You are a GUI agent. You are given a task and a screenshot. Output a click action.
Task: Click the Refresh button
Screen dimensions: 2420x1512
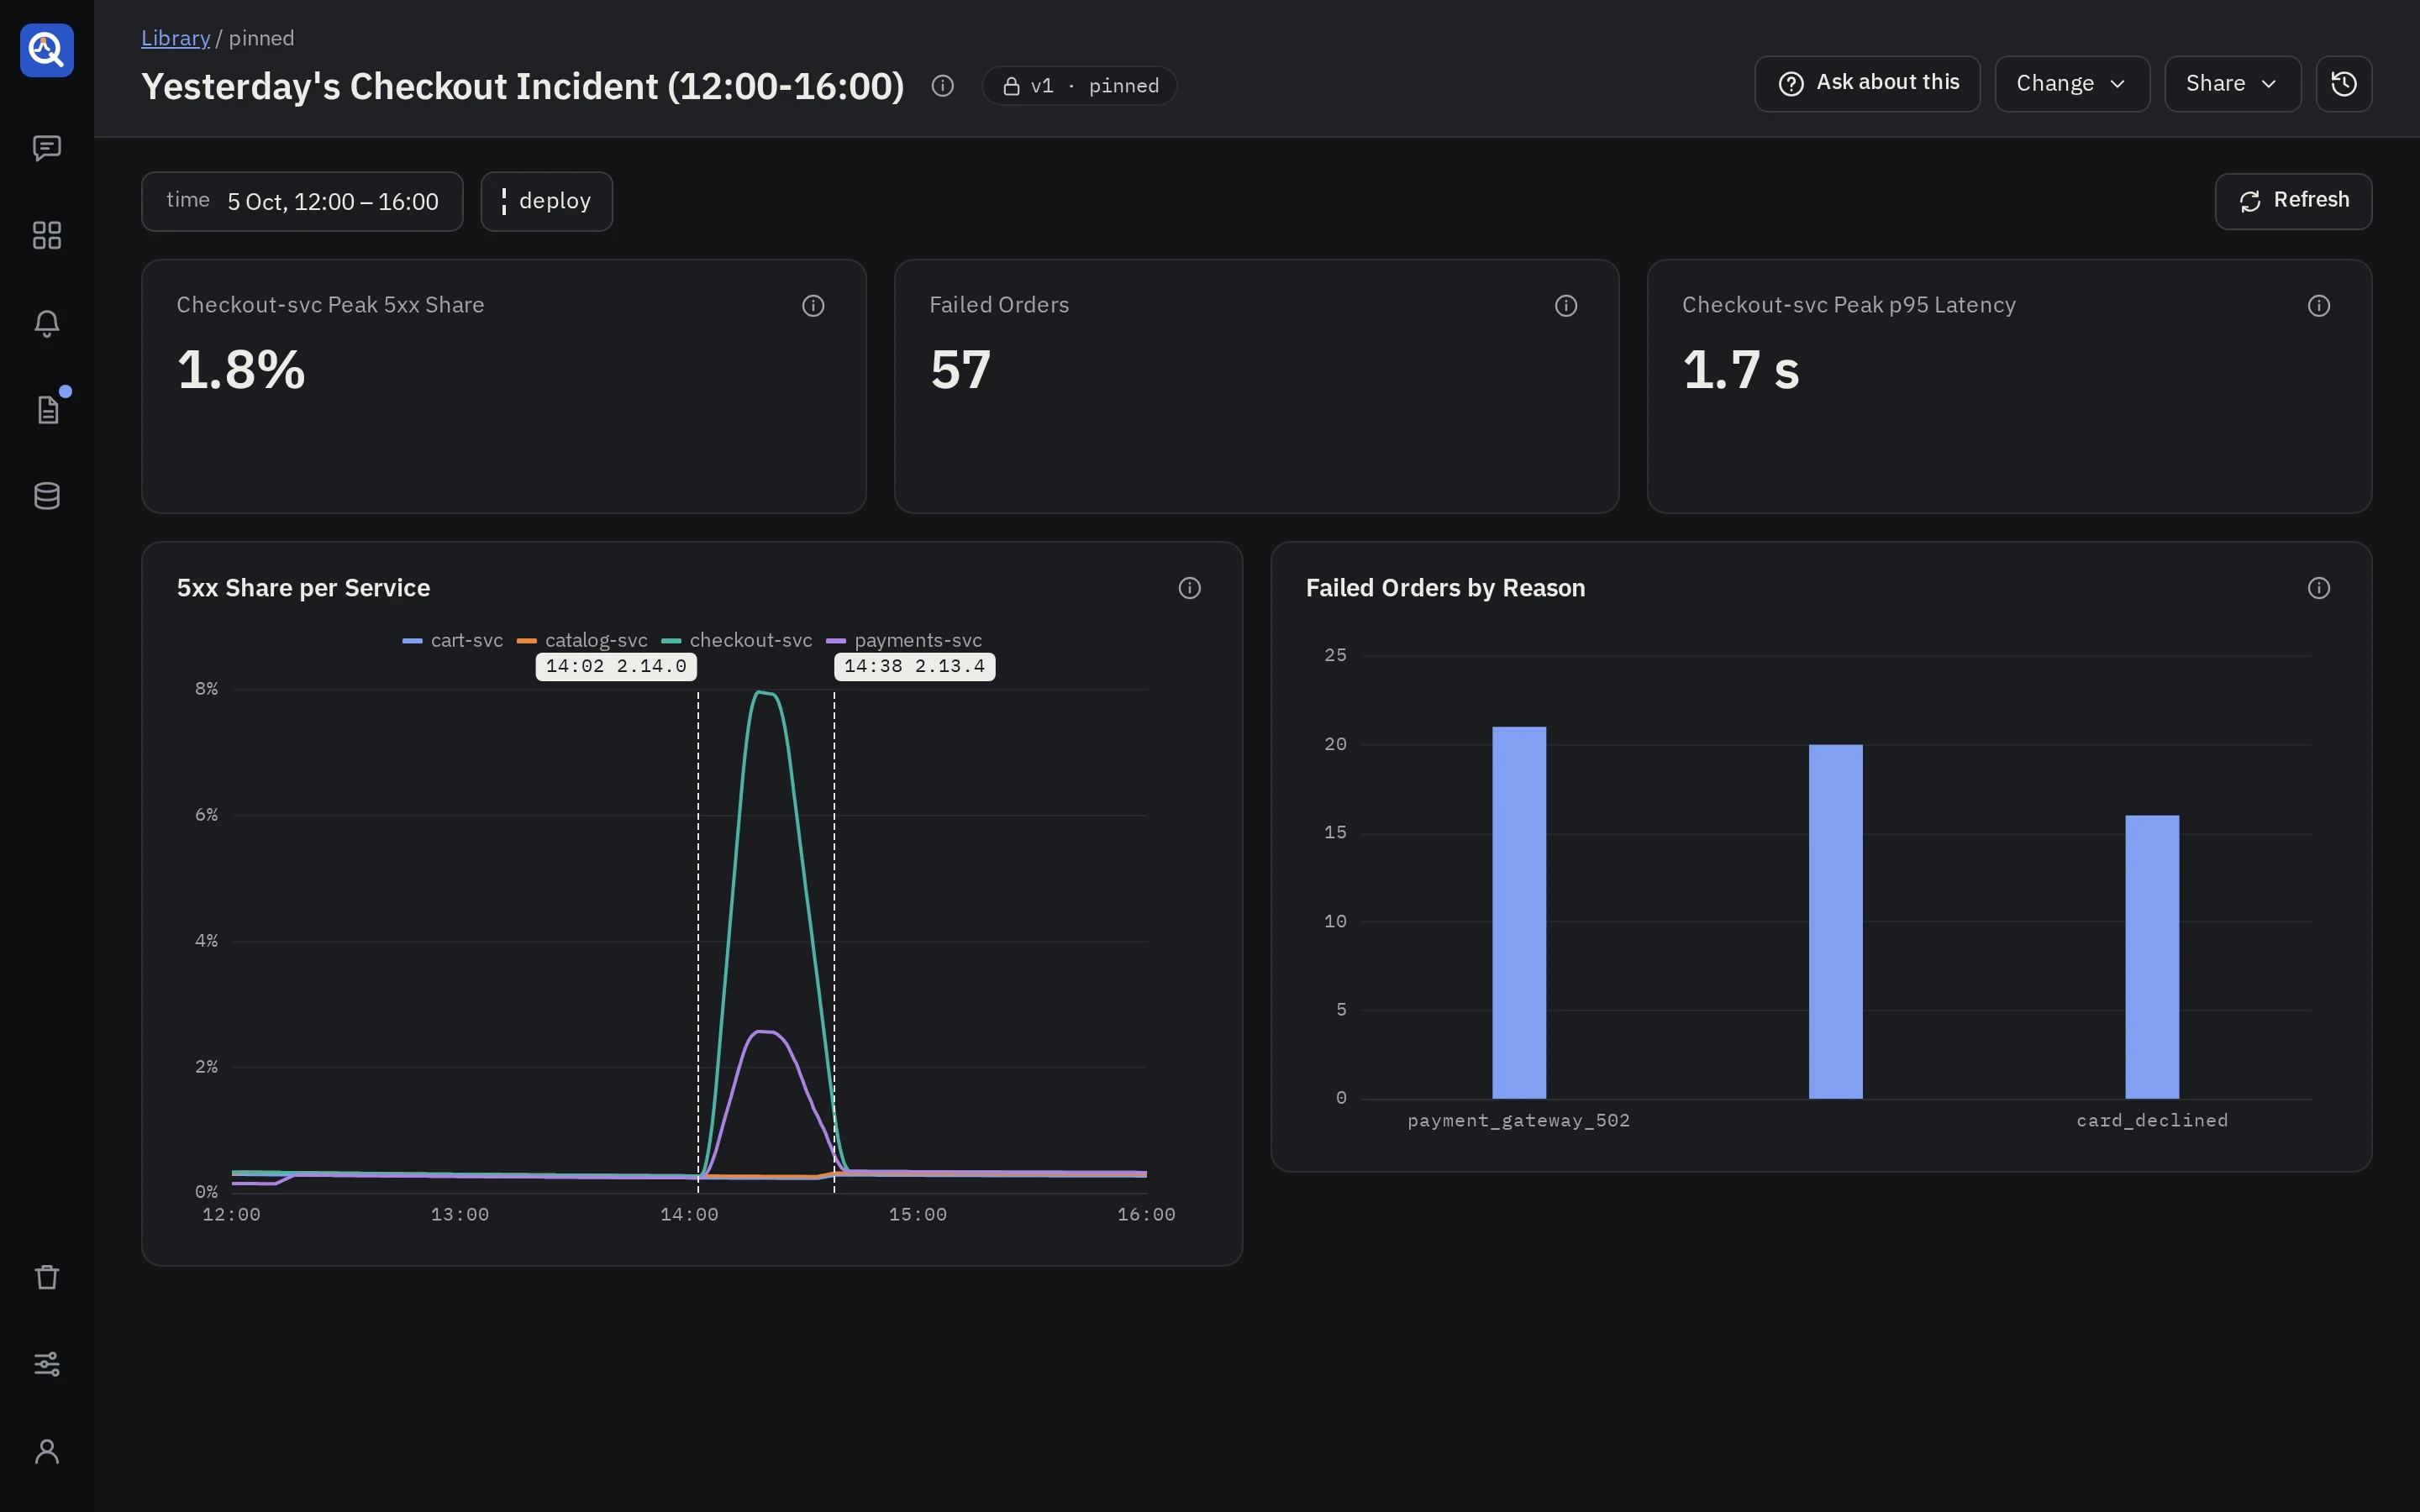pos(2293,201)
